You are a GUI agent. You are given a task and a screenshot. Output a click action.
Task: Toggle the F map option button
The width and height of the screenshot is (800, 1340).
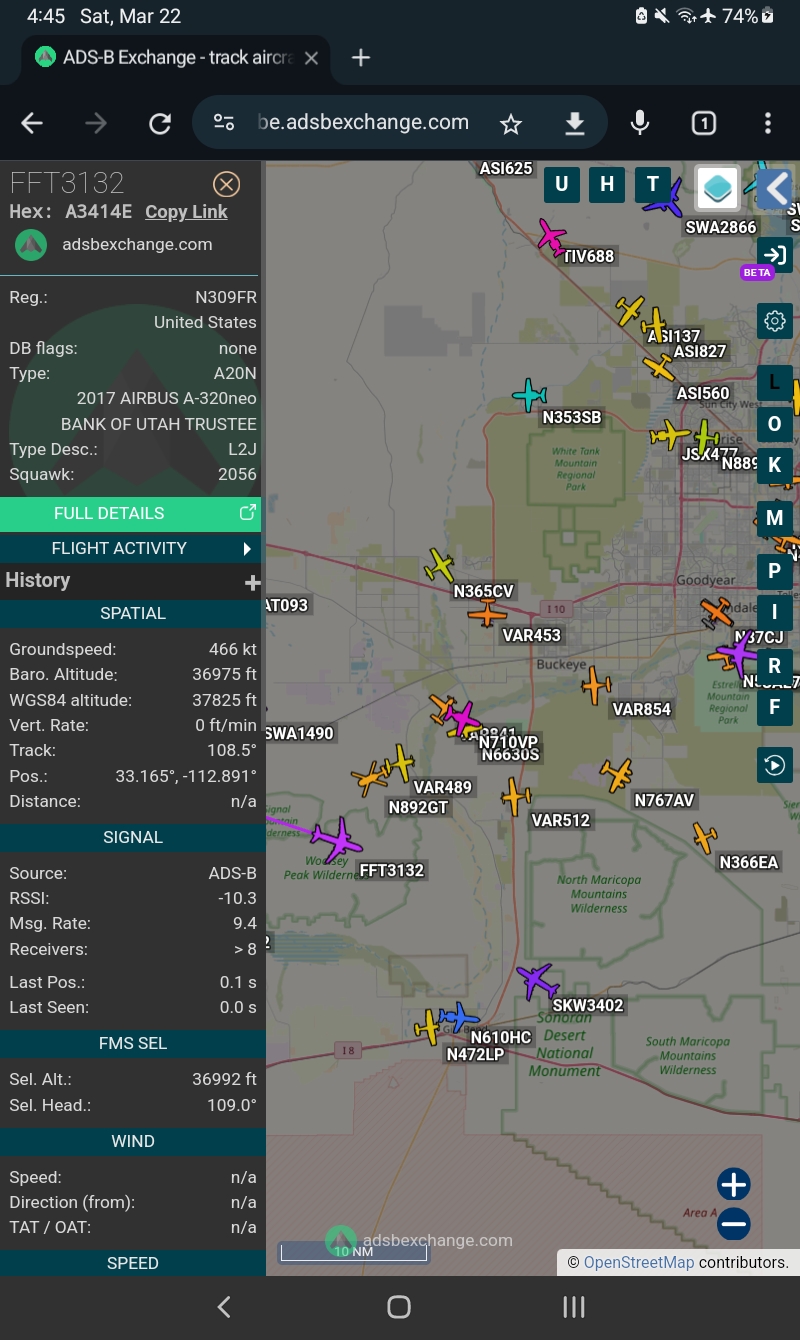click(775, 708)
